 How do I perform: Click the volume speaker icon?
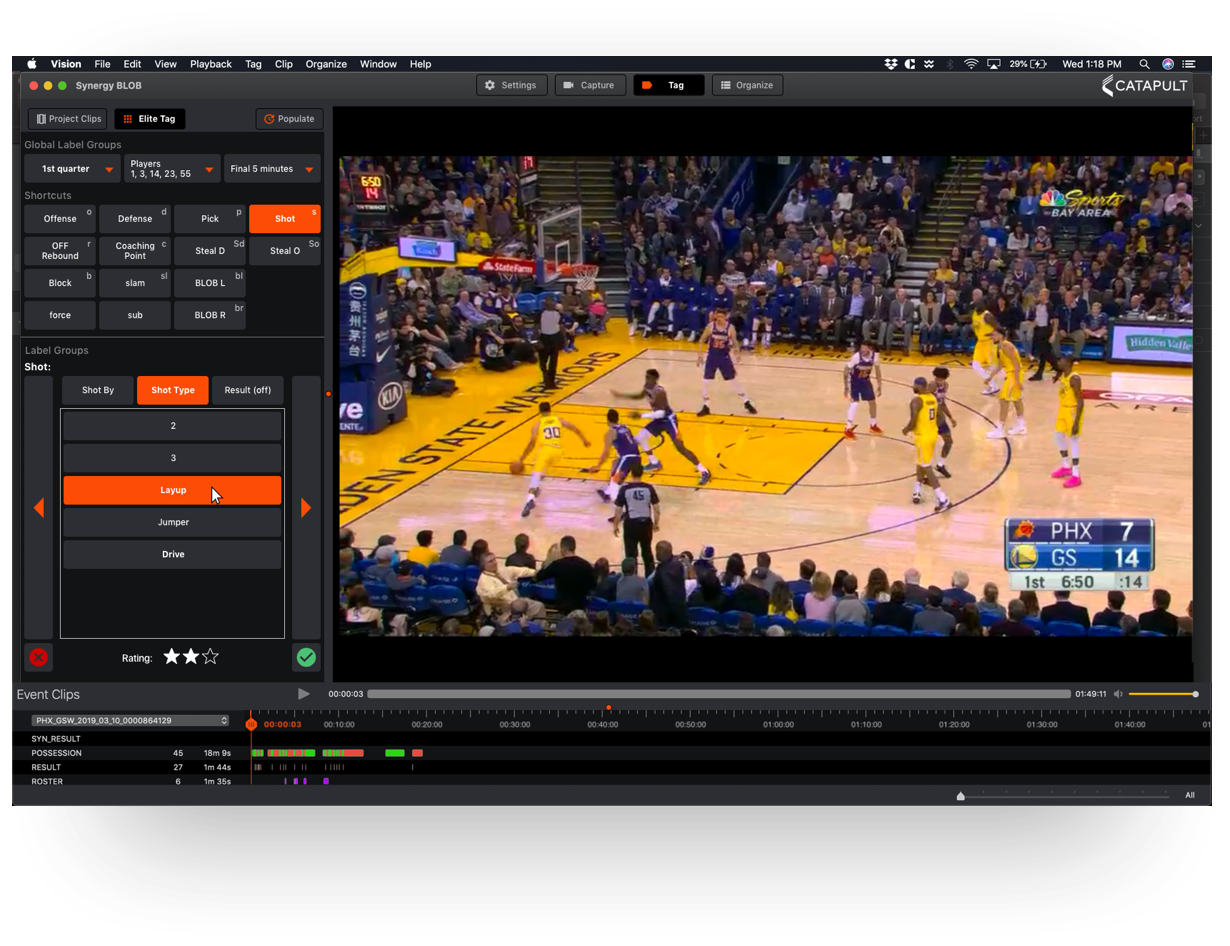tap(1118, 694)
